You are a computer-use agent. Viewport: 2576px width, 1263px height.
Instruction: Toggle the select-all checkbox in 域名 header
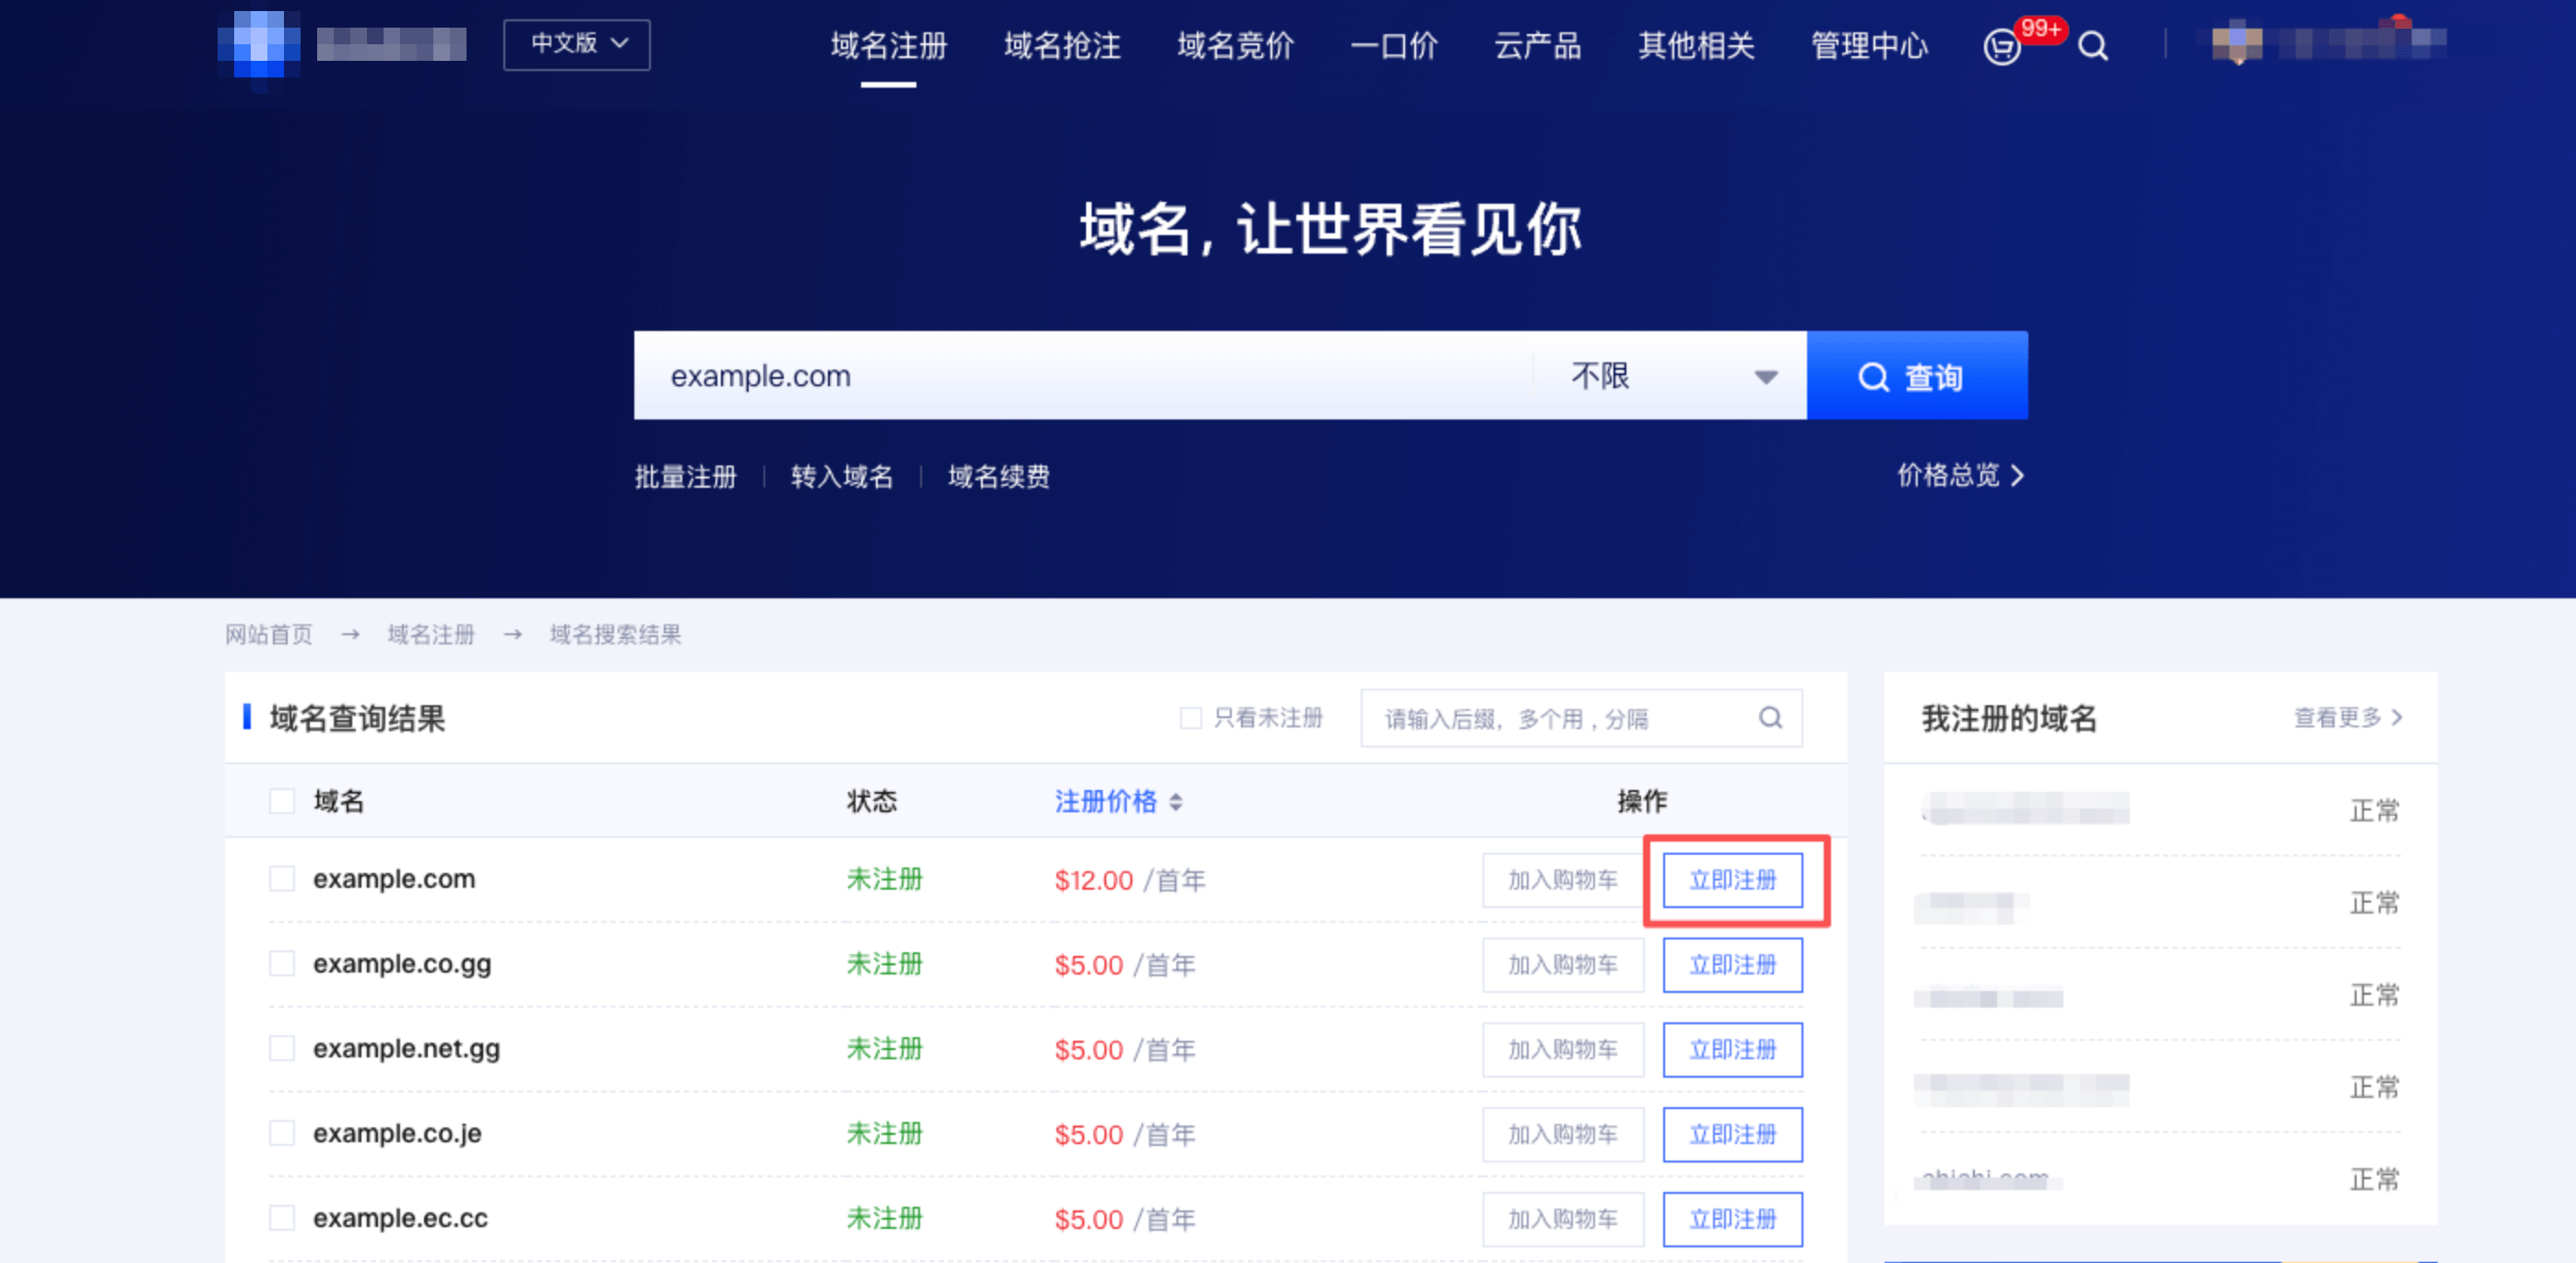click(x=282, y=800)
